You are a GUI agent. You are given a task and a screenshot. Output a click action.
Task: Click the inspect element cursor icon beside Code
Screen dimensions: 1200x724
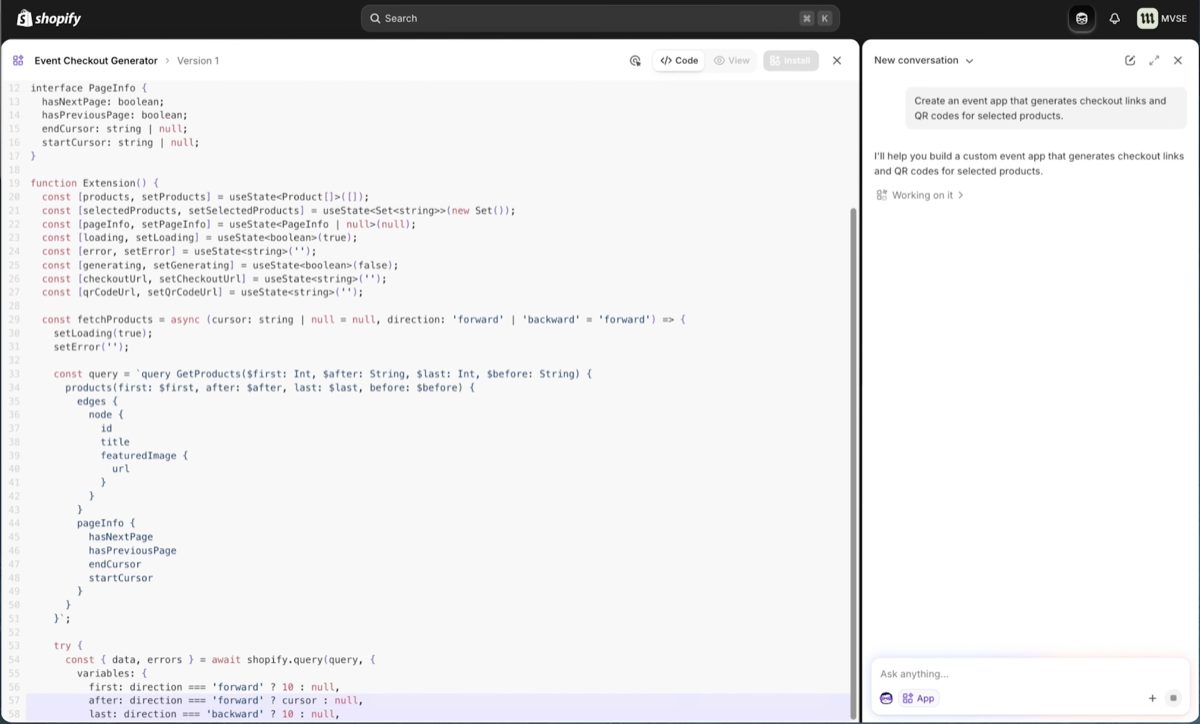click(635, 61)
